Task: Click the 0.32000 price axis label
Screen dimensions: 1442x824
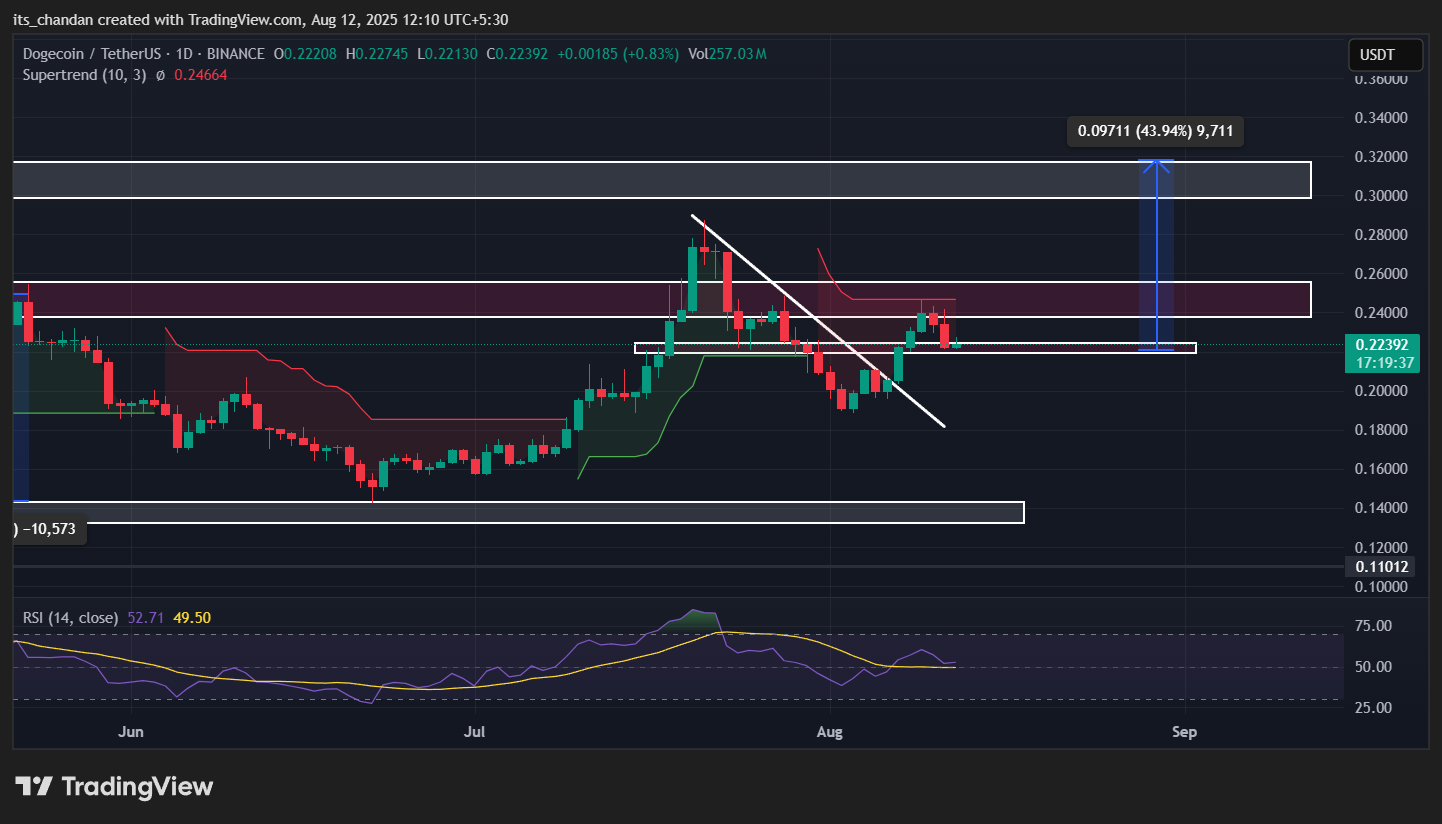Action: click(1381, 157)
